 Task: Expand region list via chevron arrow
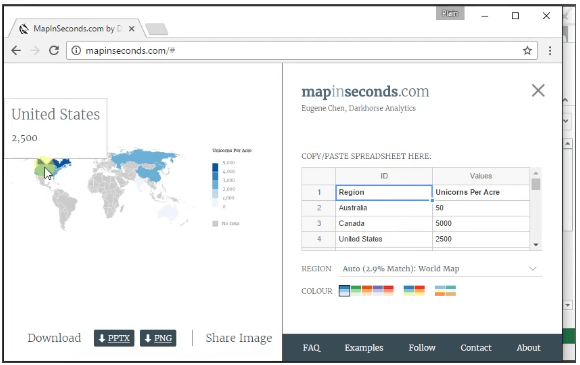coord(533,268)
